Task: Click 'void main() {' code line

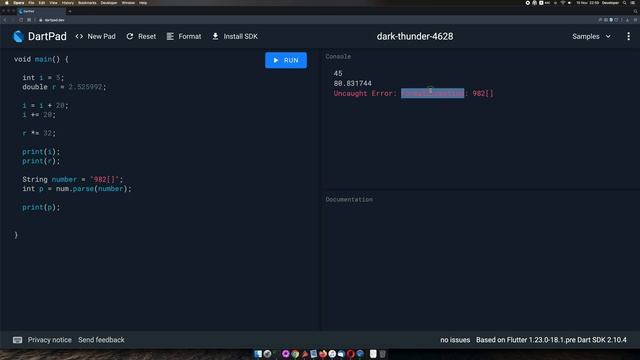Action: [41, 59]
